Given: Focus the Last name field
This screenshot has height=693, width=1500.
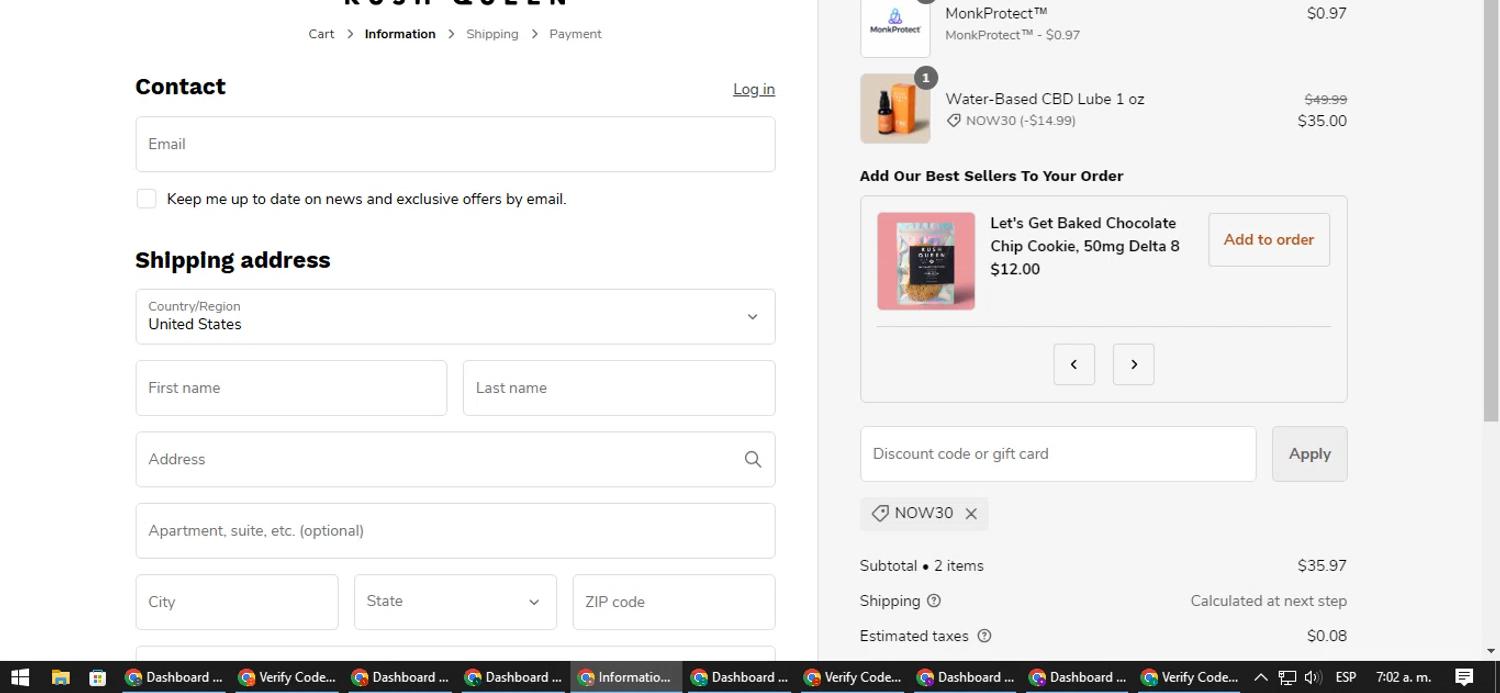Looking at the screenshot, I should pyautogui.click(x=619, y=388).
